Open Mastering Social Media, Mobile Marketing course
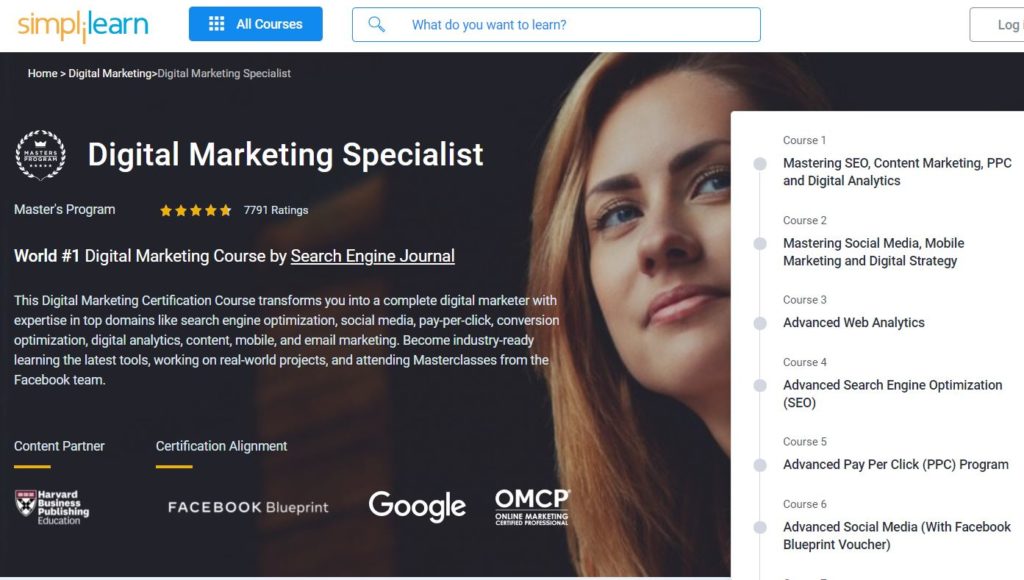The height and width of the screenshot is (580, 1024). coord(874,252)
